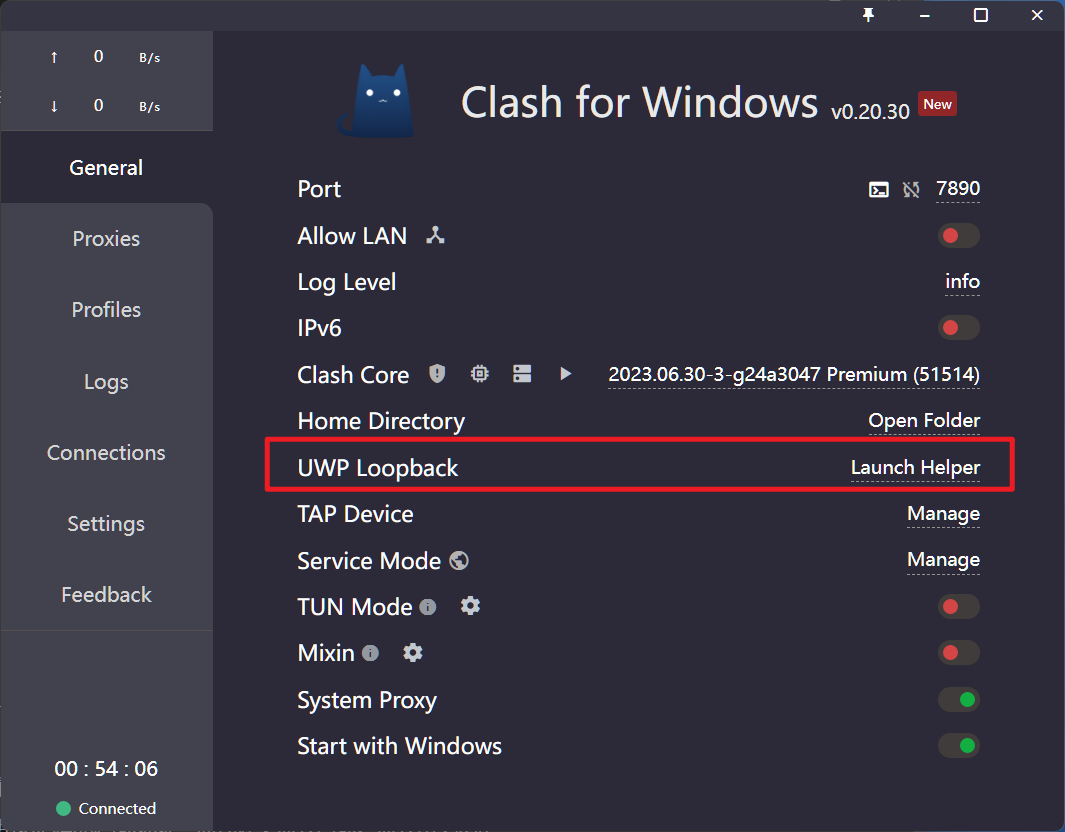Screen dimensions: 1065x832
Task: Click the chip icon next to Clash Core
Action: click(x=480, y=374)
